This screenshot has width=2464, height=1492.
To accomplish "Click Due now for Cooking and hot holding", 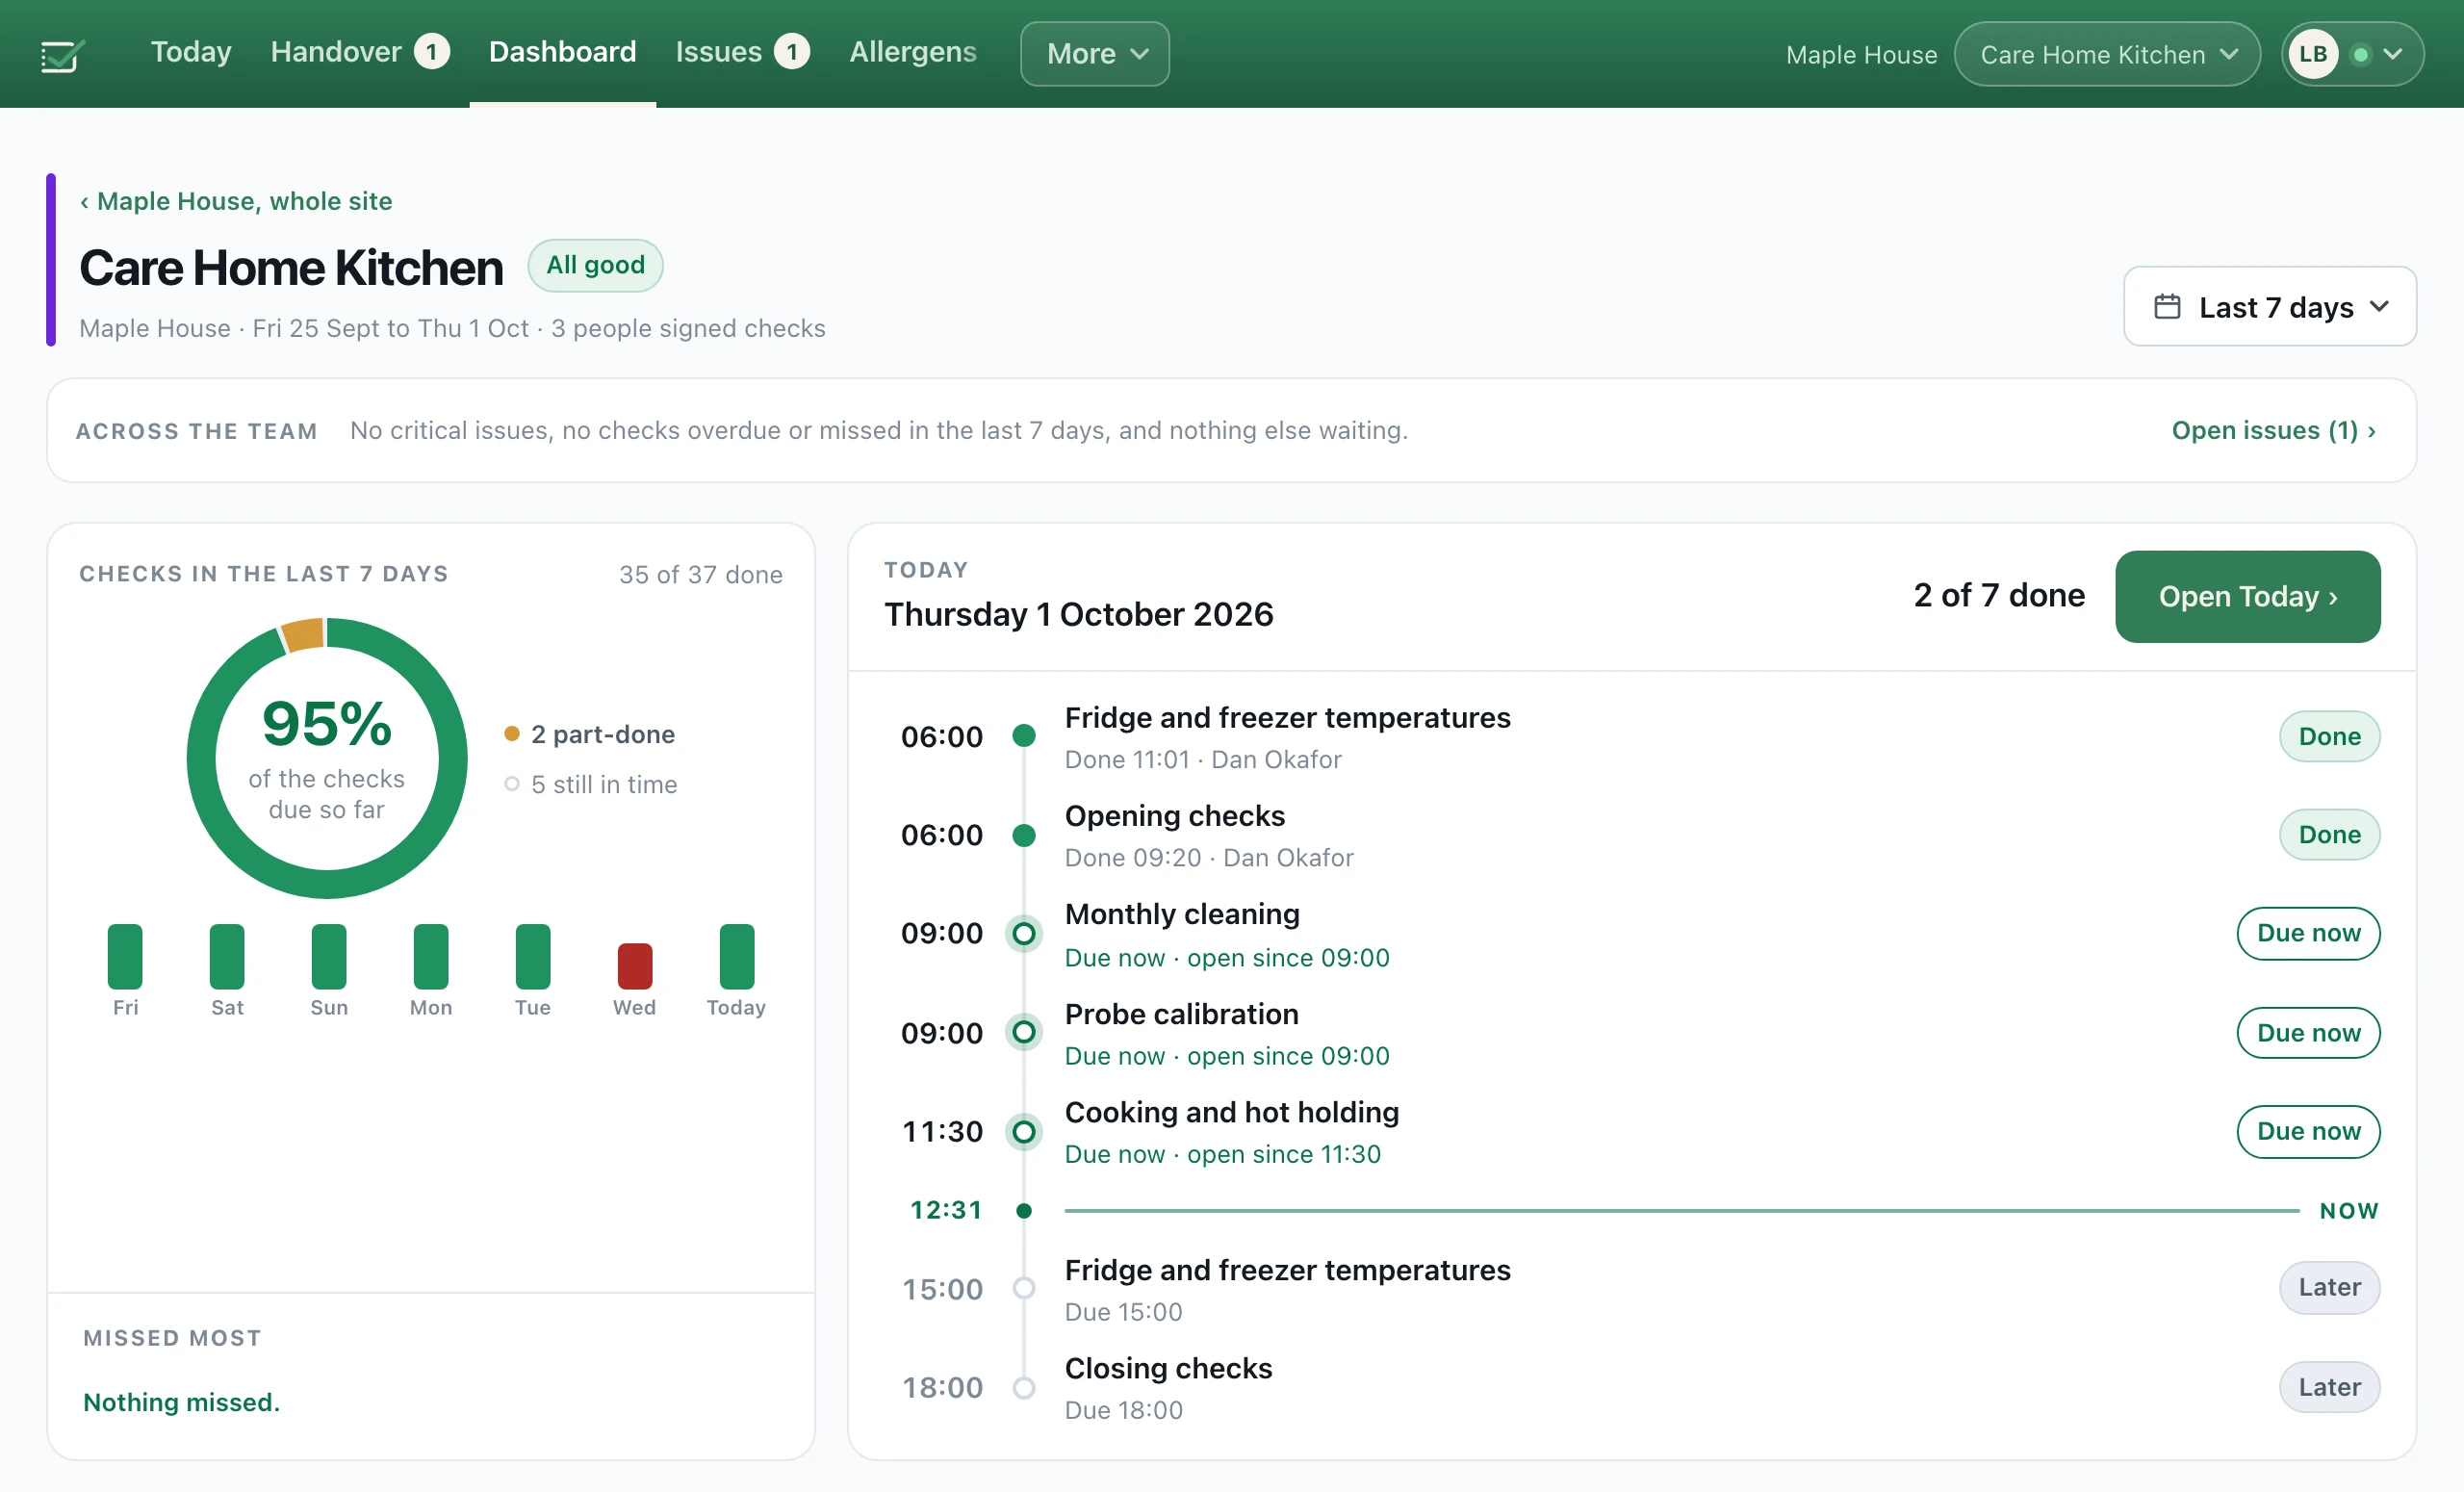I will click(x=2308, y=1131).
